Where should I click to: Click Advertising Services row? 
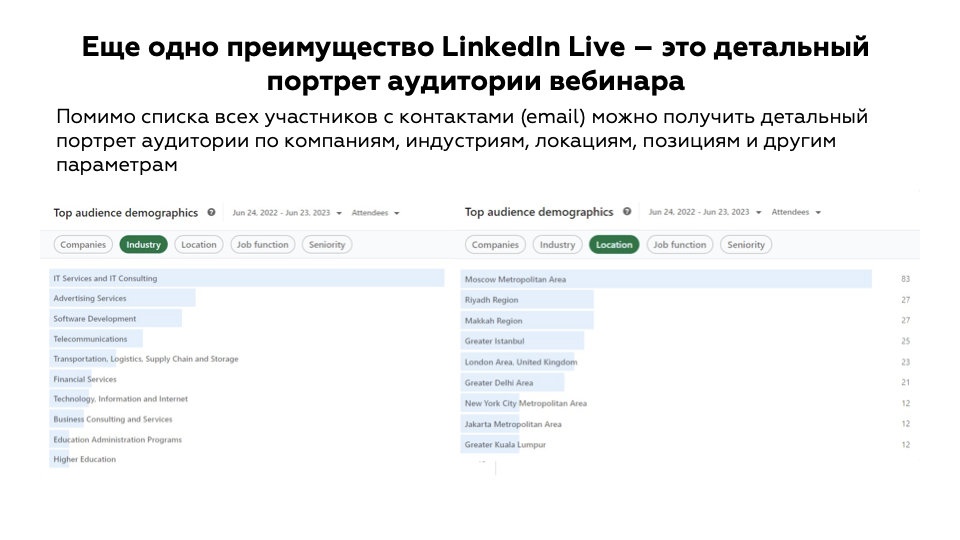click(122, 298)
